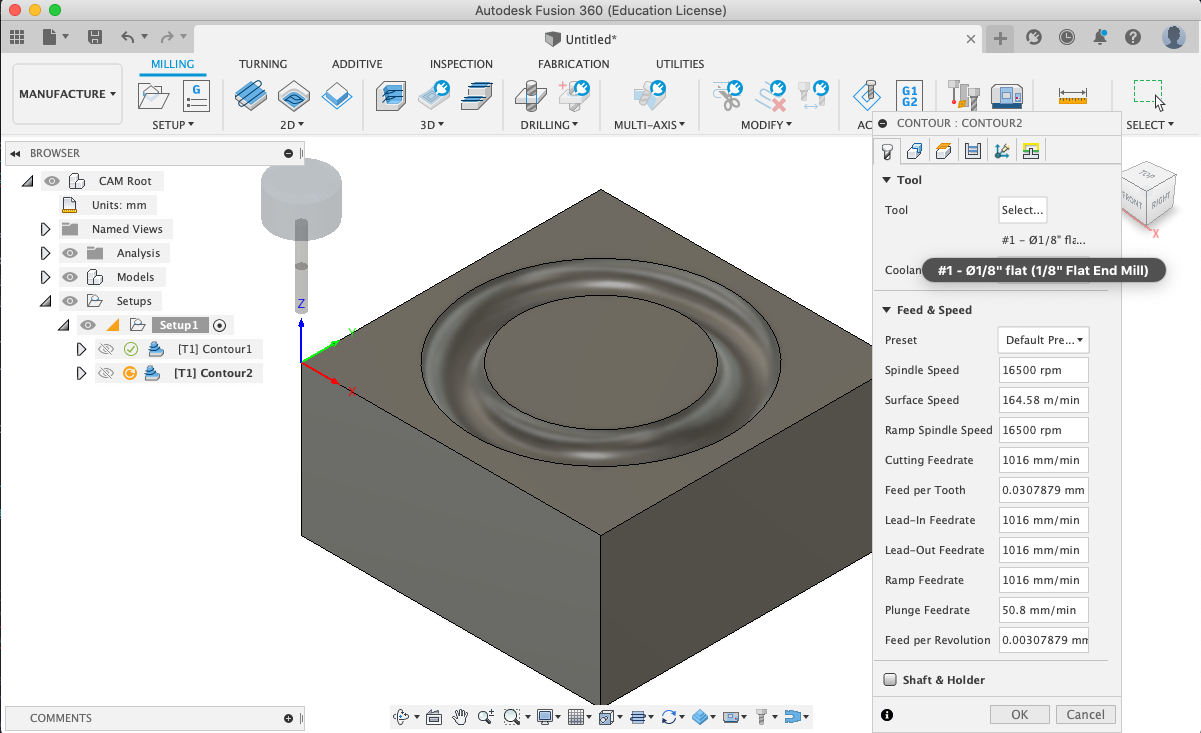Open the New Setup tool in the ribbon
The image size is (1201, 733).
(x=154, y=96)
